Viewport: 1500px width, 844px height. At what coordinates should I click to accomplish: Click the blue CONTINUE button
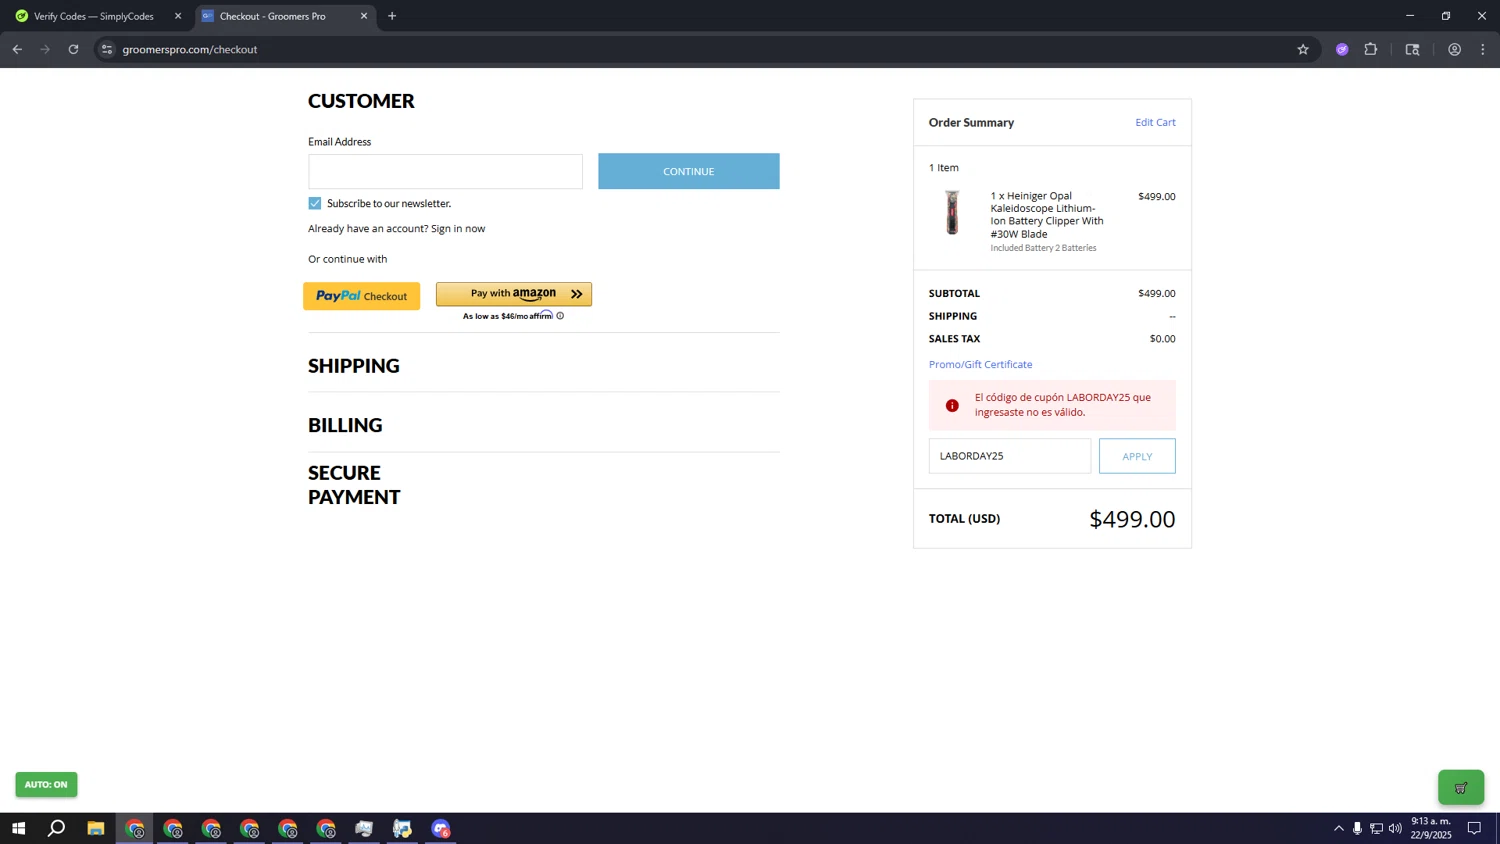(689, 171)
